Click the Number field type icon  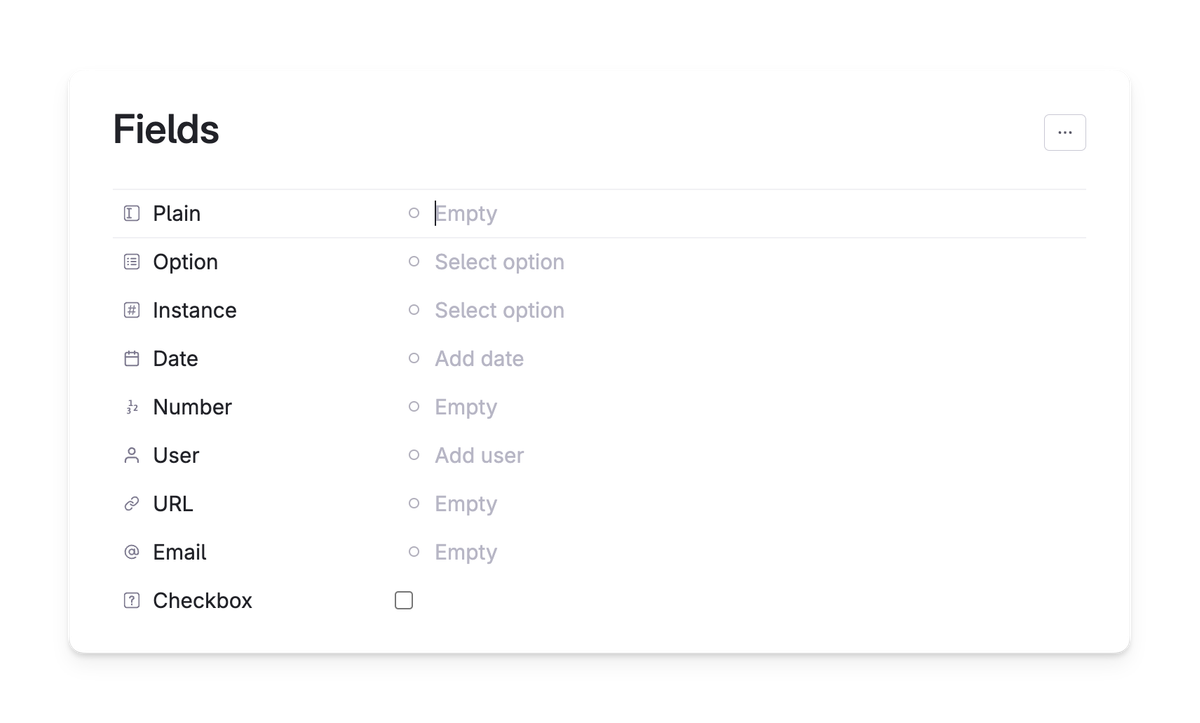tap(131, 407)
